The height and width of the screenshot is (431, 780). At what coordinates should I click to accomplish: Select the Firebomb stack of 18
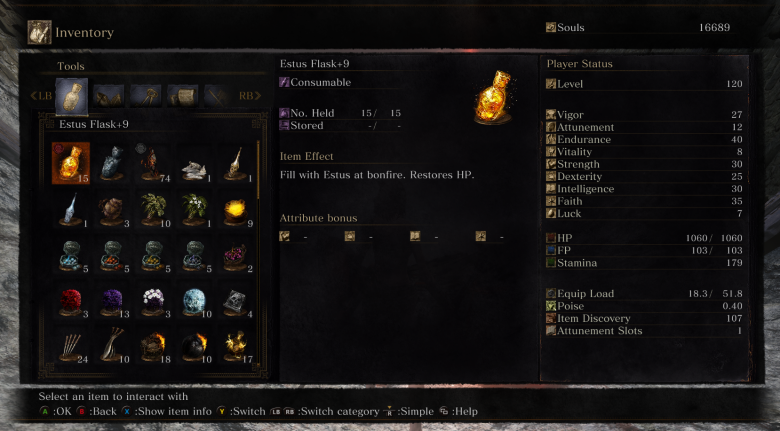coord(153,345)
